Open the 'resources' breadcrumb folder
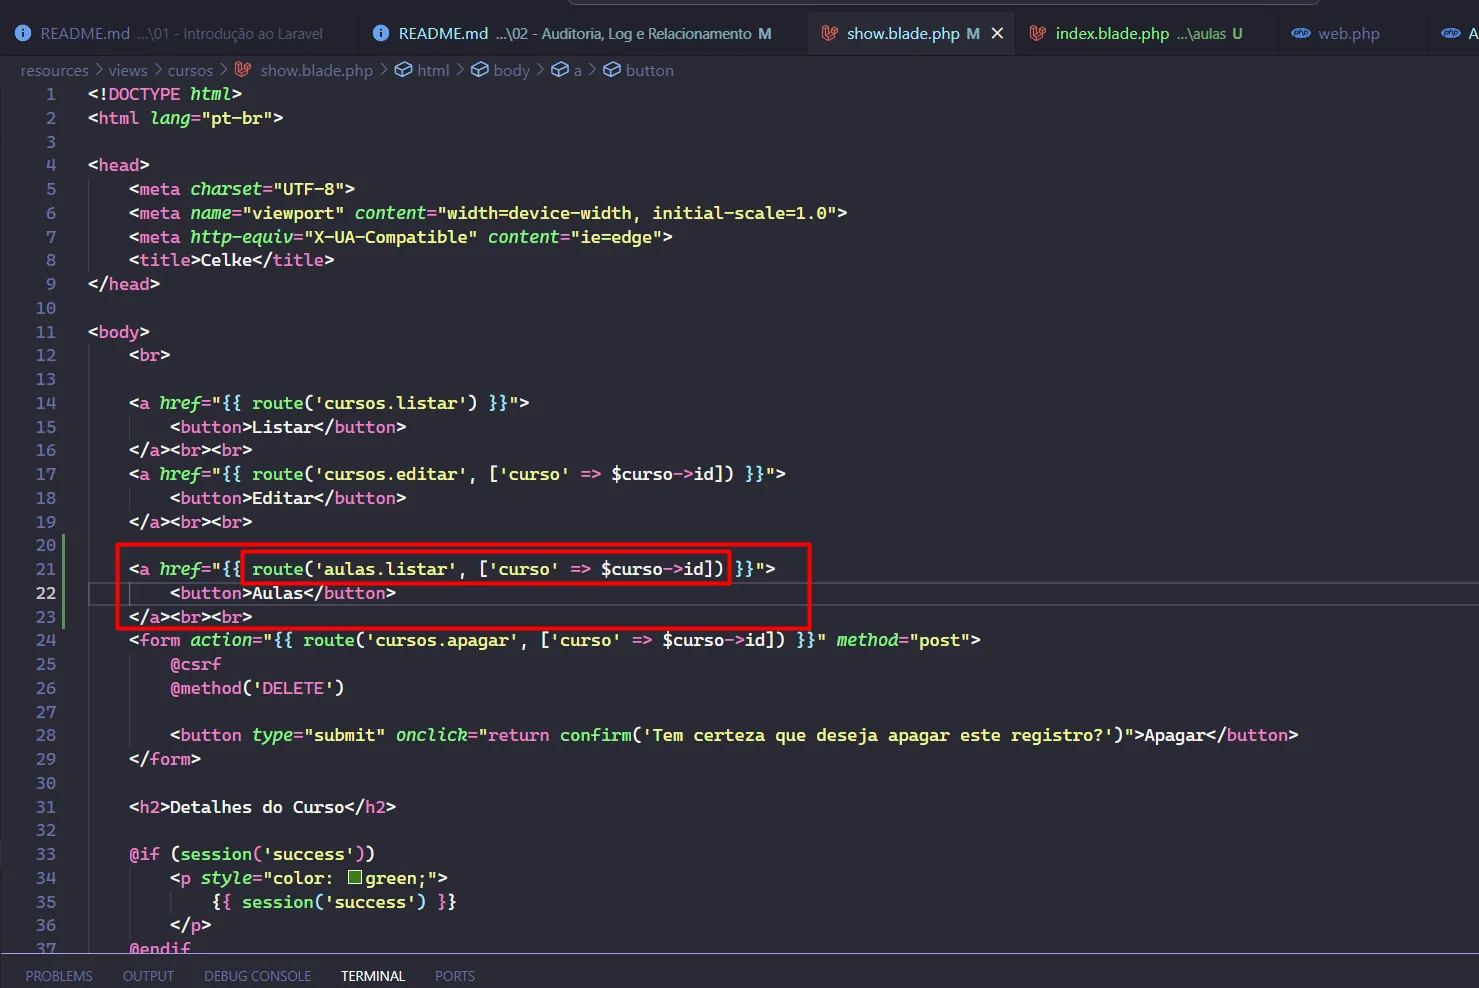 [x=54, y=70]
